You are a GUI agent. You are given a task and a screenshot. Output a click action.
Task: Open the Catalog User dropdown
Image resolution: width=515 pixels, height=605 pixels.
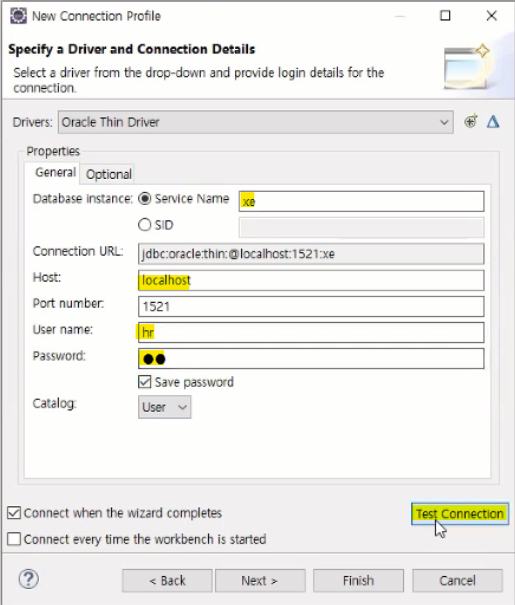pos(165,407)
